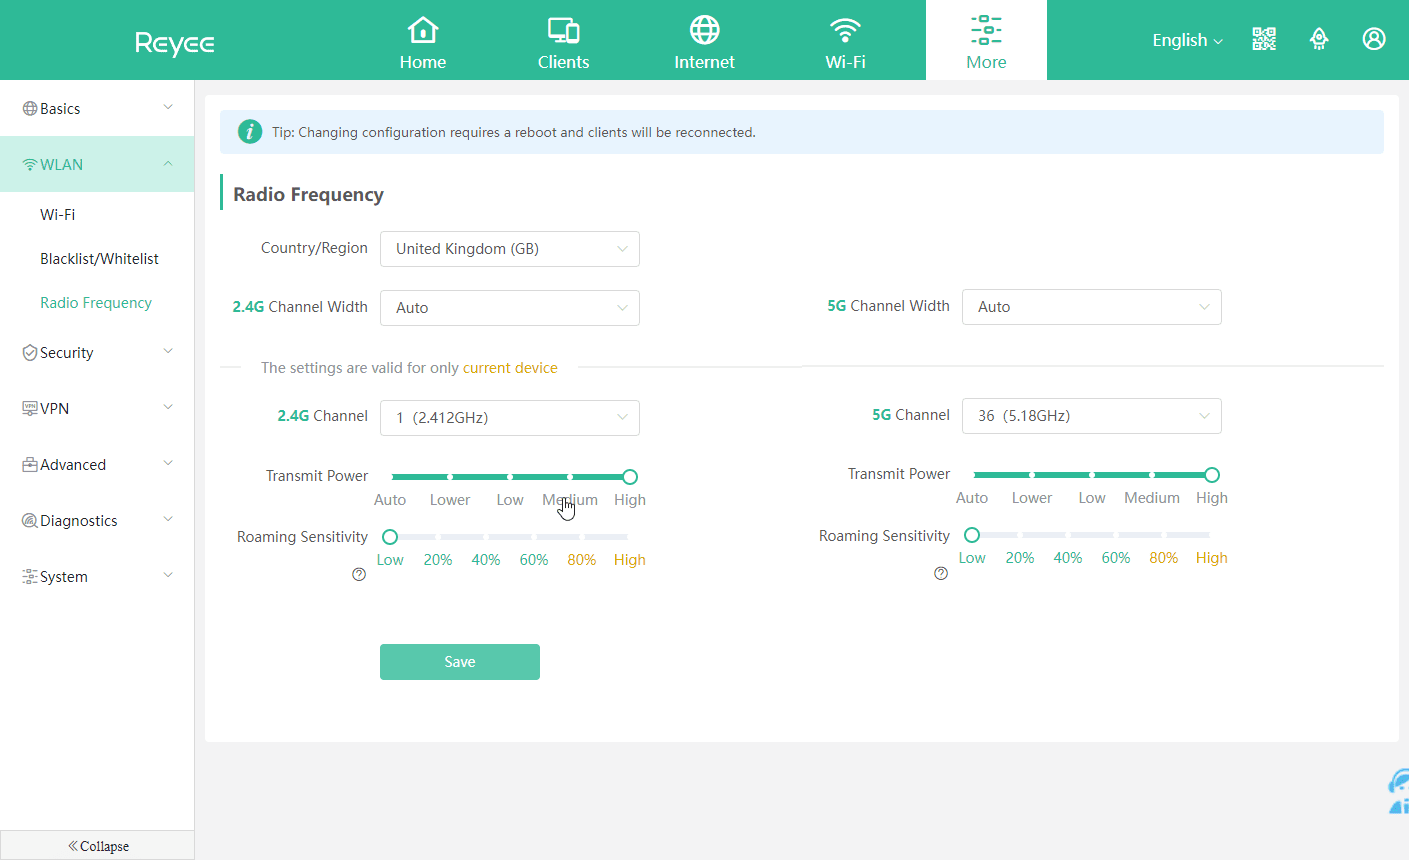Open the 5G Channel dropdown

click(x=1091, y=416)
